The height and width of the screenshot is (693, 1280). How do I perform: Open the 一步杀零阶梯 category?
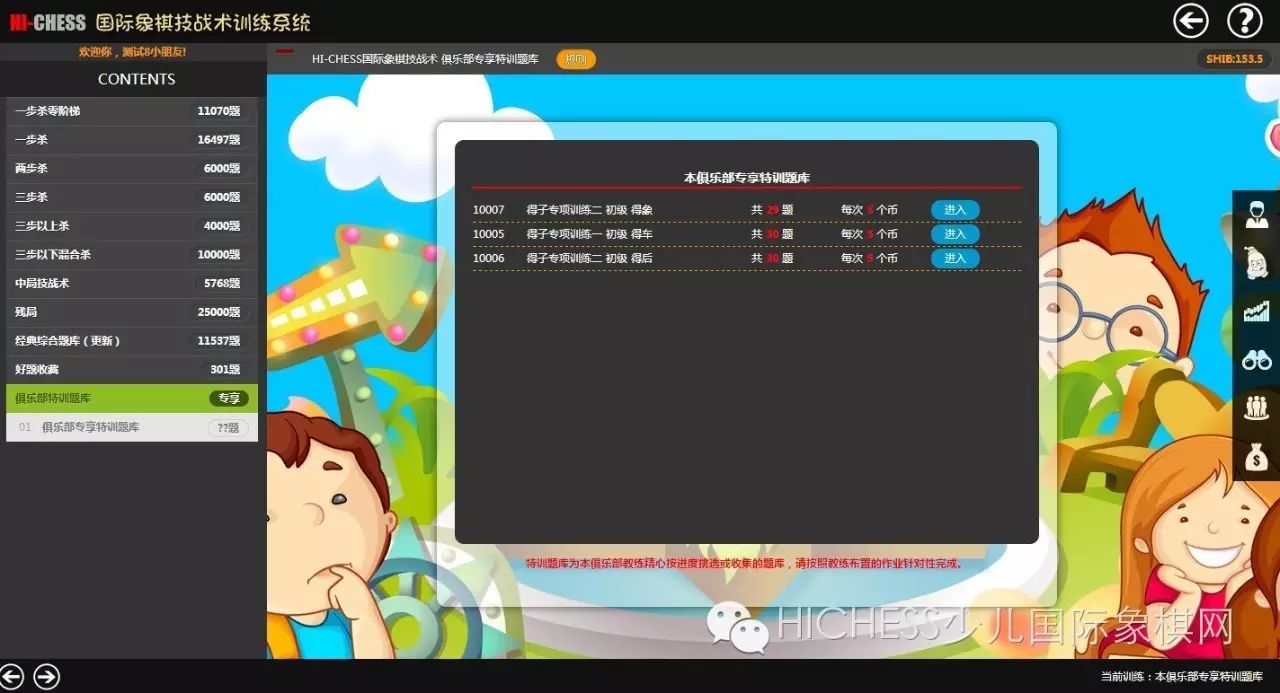[132, 111]
